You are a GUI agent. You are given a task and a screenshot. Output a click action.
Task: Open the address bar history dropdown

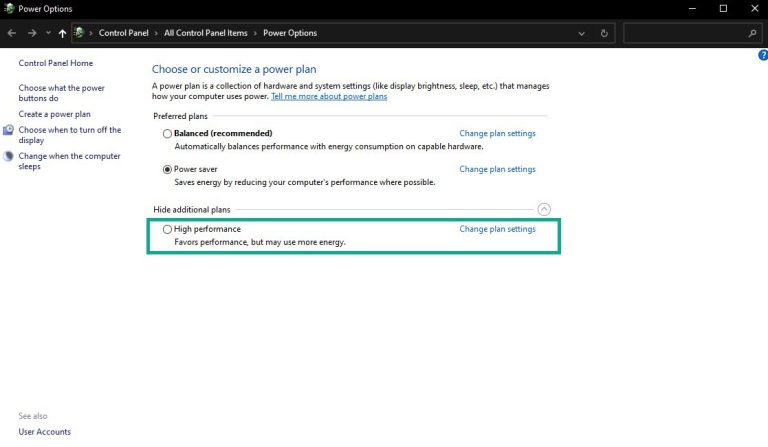click(x=582, y=33)
